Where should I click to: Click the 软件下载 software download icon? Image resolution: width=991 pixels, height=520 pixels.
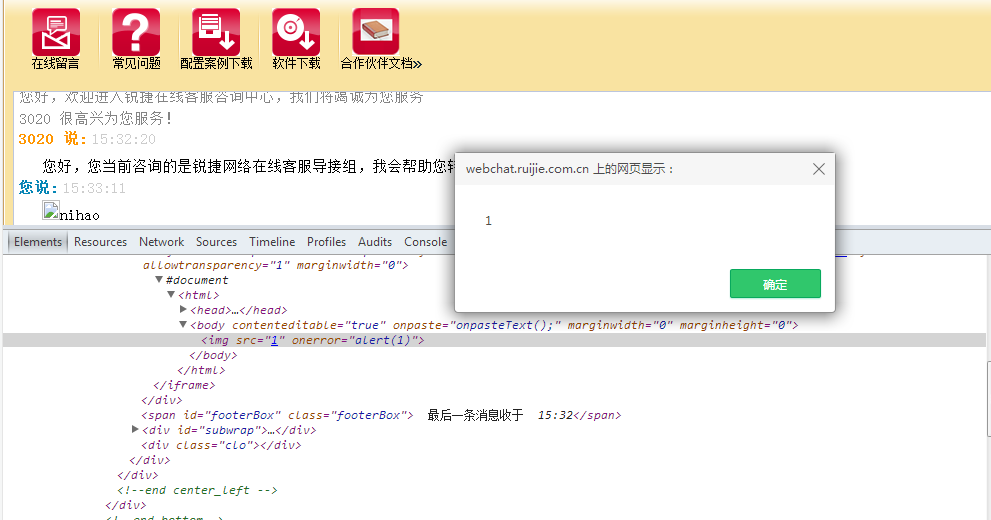pyautogui.click(x=296, y=32)
